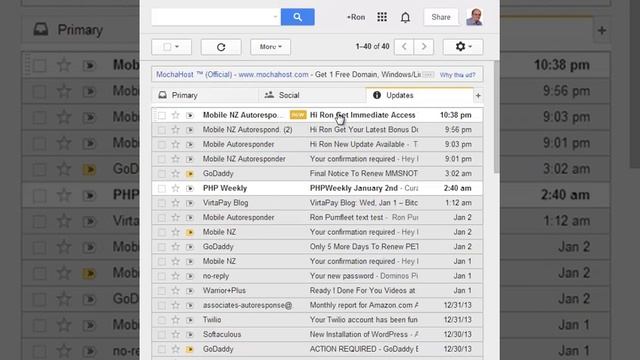The image size is (640, 360).
Task: Open 'Only 5 More Days To Renew' email
Action: coord(364,247)
